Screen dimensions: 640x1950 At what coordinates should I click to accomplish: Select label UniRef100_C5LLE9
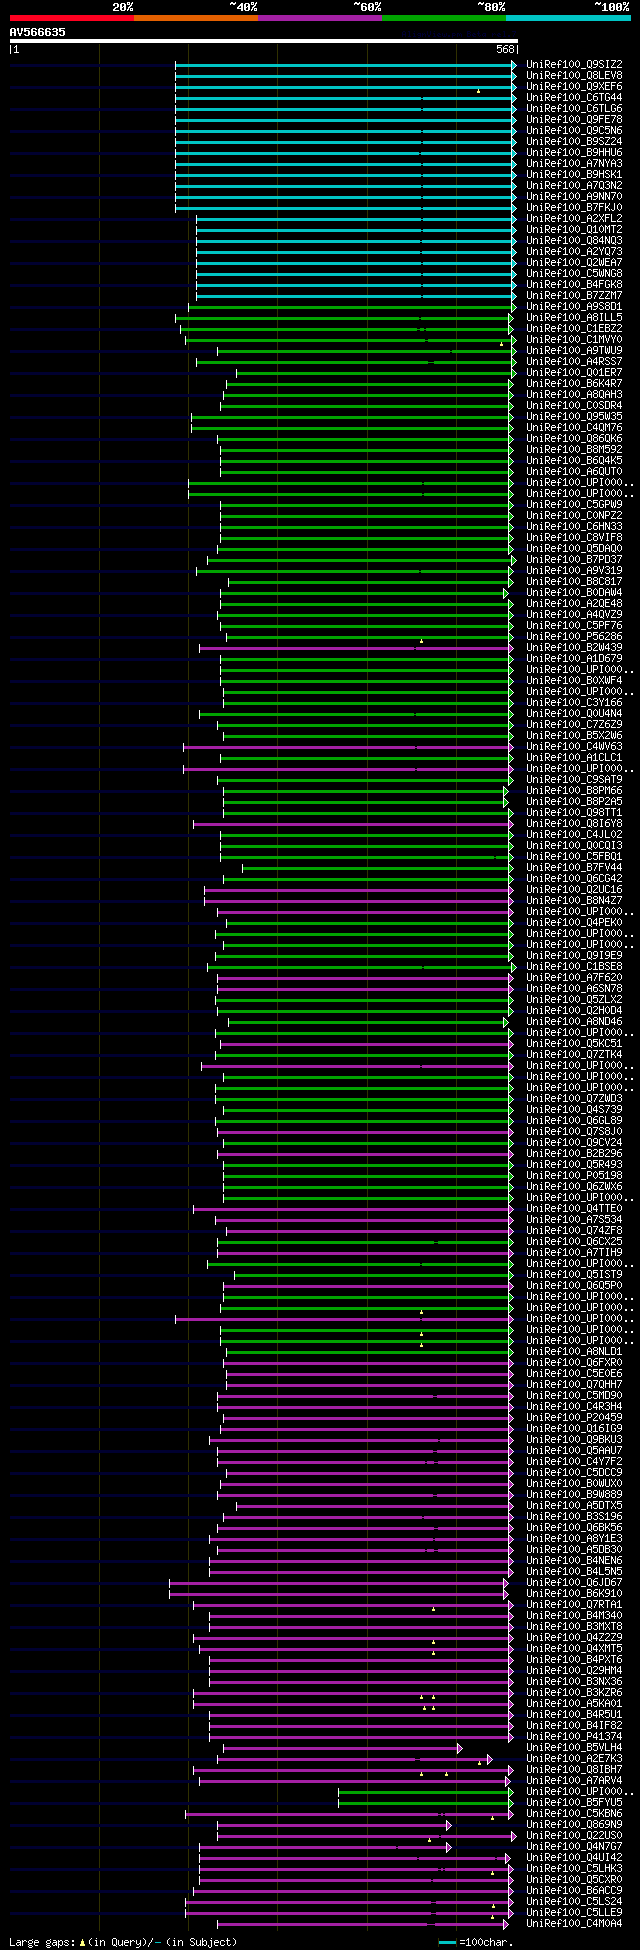pyautogui.click(x=574, y=1913)
